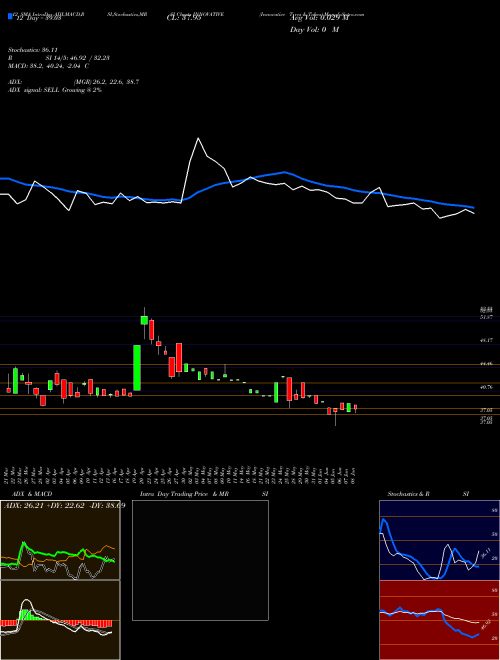Screen dimensions: 500x660
Task: Click the empty Intra Day Trading Price chart box
Action: 200,560
